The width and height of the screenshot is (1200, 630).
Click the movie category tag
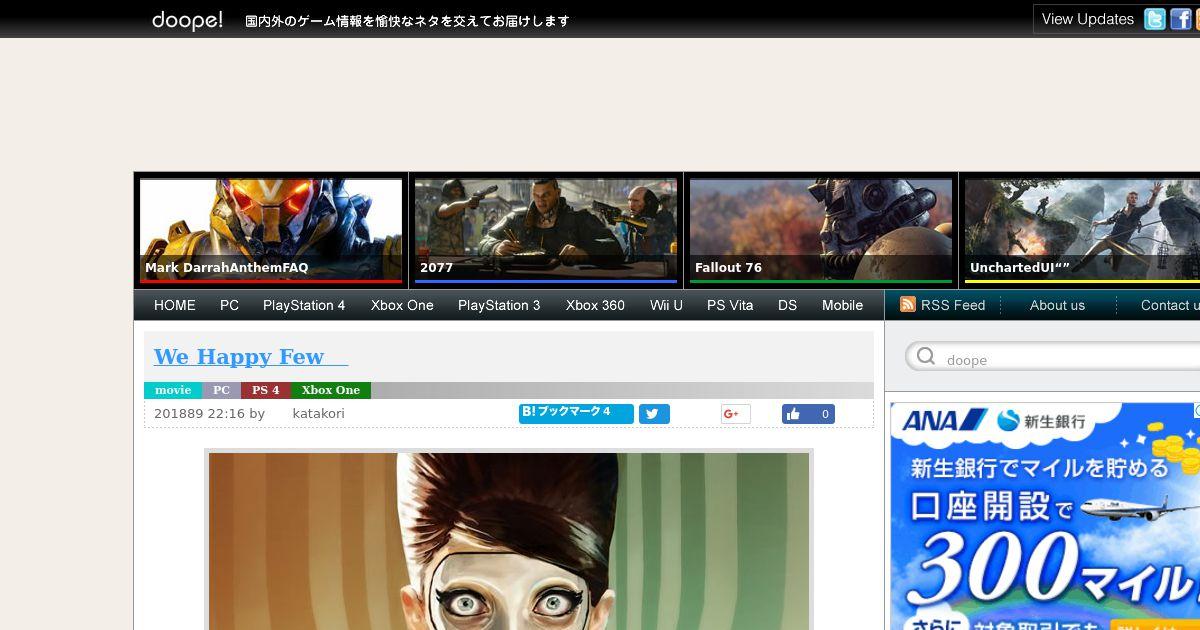[173, 390]
